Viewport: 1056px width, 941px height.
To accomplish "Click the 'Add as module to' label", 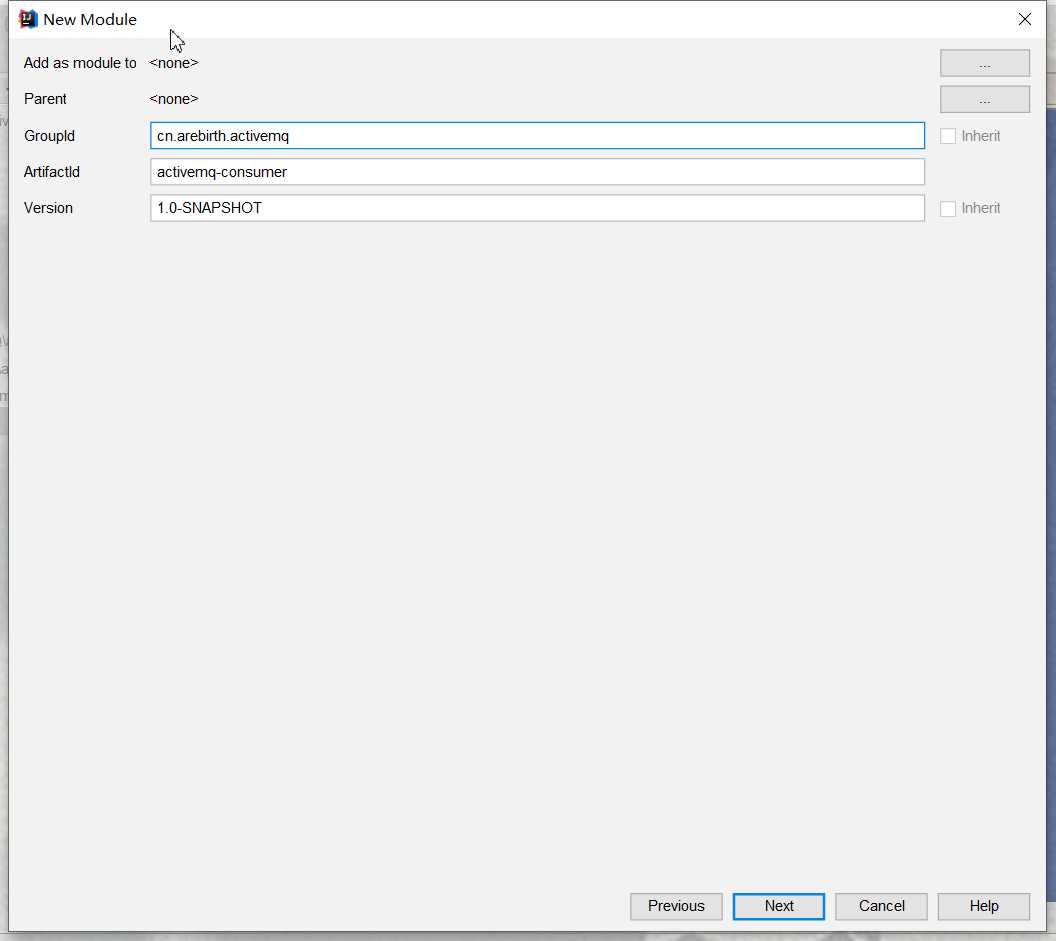I will click(80, 63).
